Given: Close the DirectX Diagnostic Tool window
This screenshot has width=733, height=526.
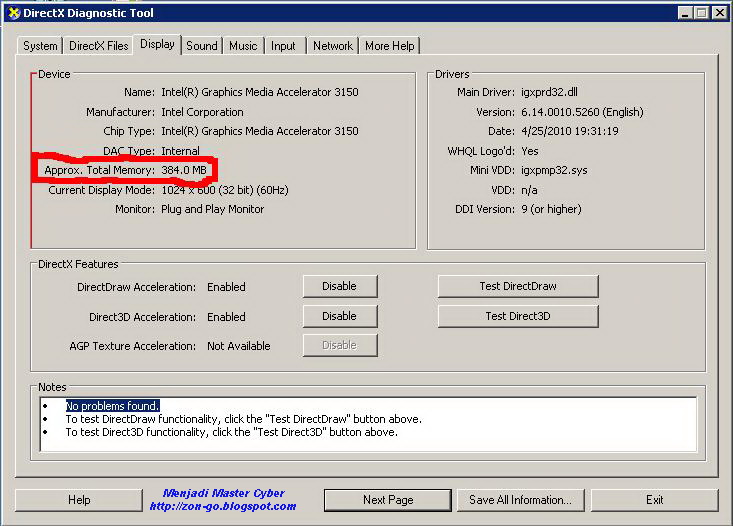Looking at the screenshot, I should click(x=719, y=13).
